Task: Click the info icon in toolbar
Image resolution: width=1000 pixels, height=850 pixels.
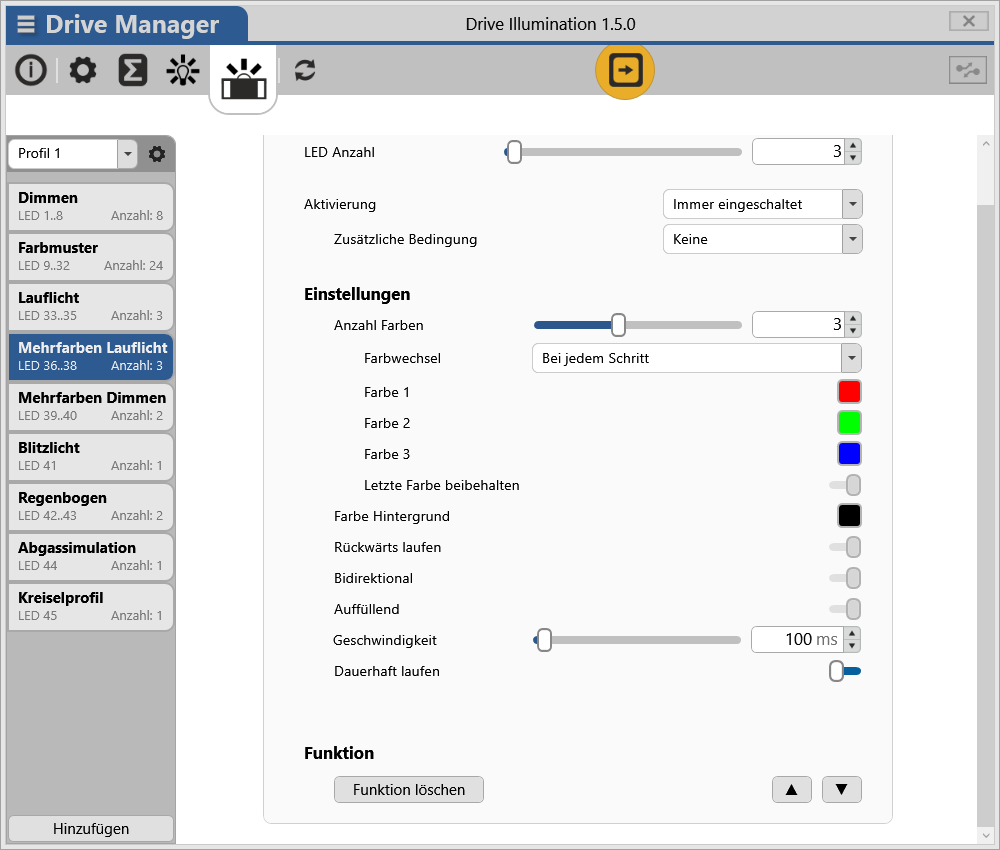Action: pyautogui.click(x=31, y=70)
